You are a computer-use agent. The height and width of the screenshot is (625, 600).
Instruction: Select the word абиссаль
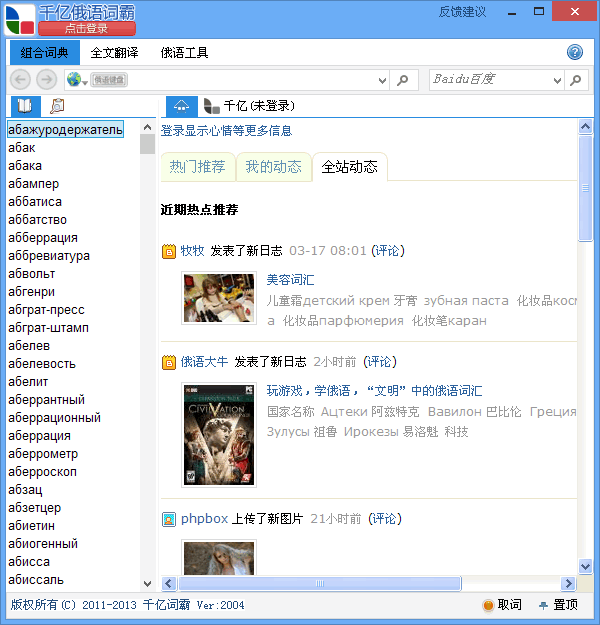[x=36, y=580]
